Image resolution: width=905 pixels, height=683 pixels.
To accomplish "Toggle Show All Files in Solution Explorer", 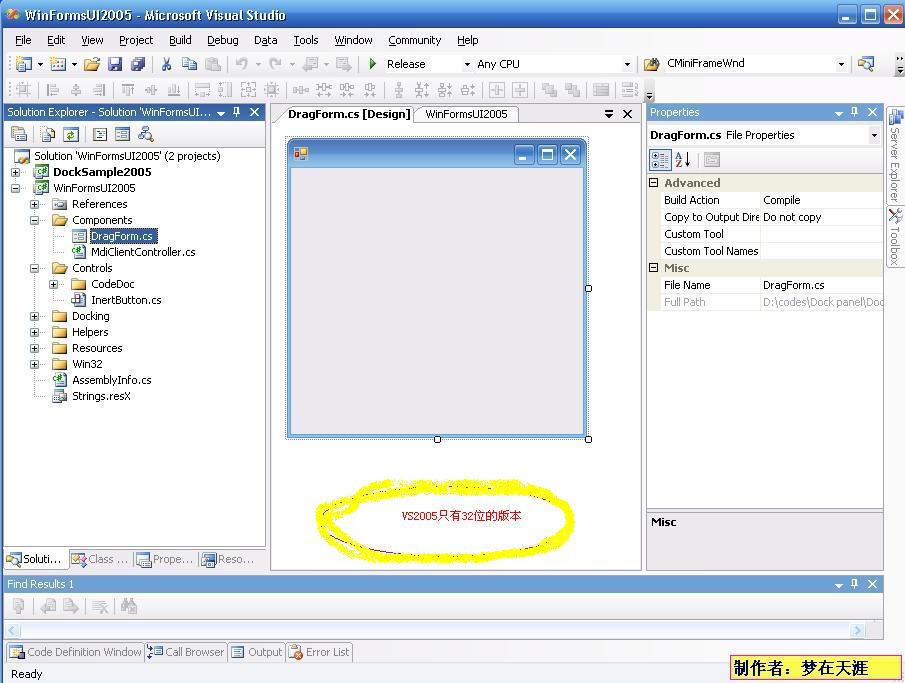I will (x=48, y=135).
